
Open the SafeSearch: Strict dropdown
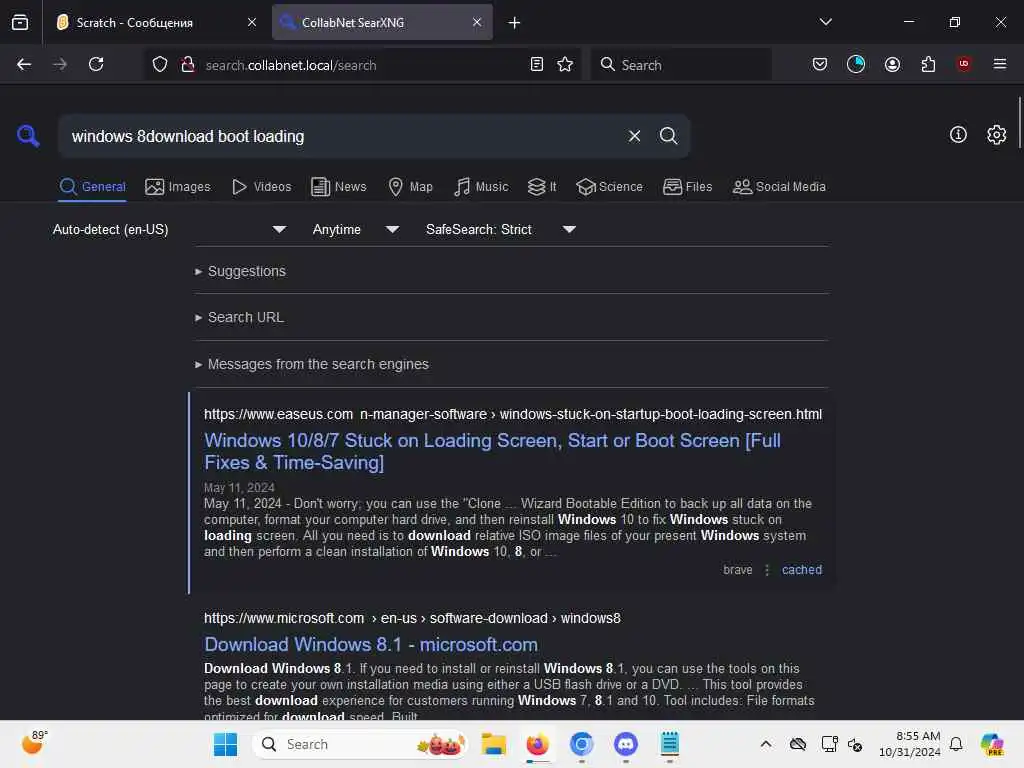pos(500,229)
